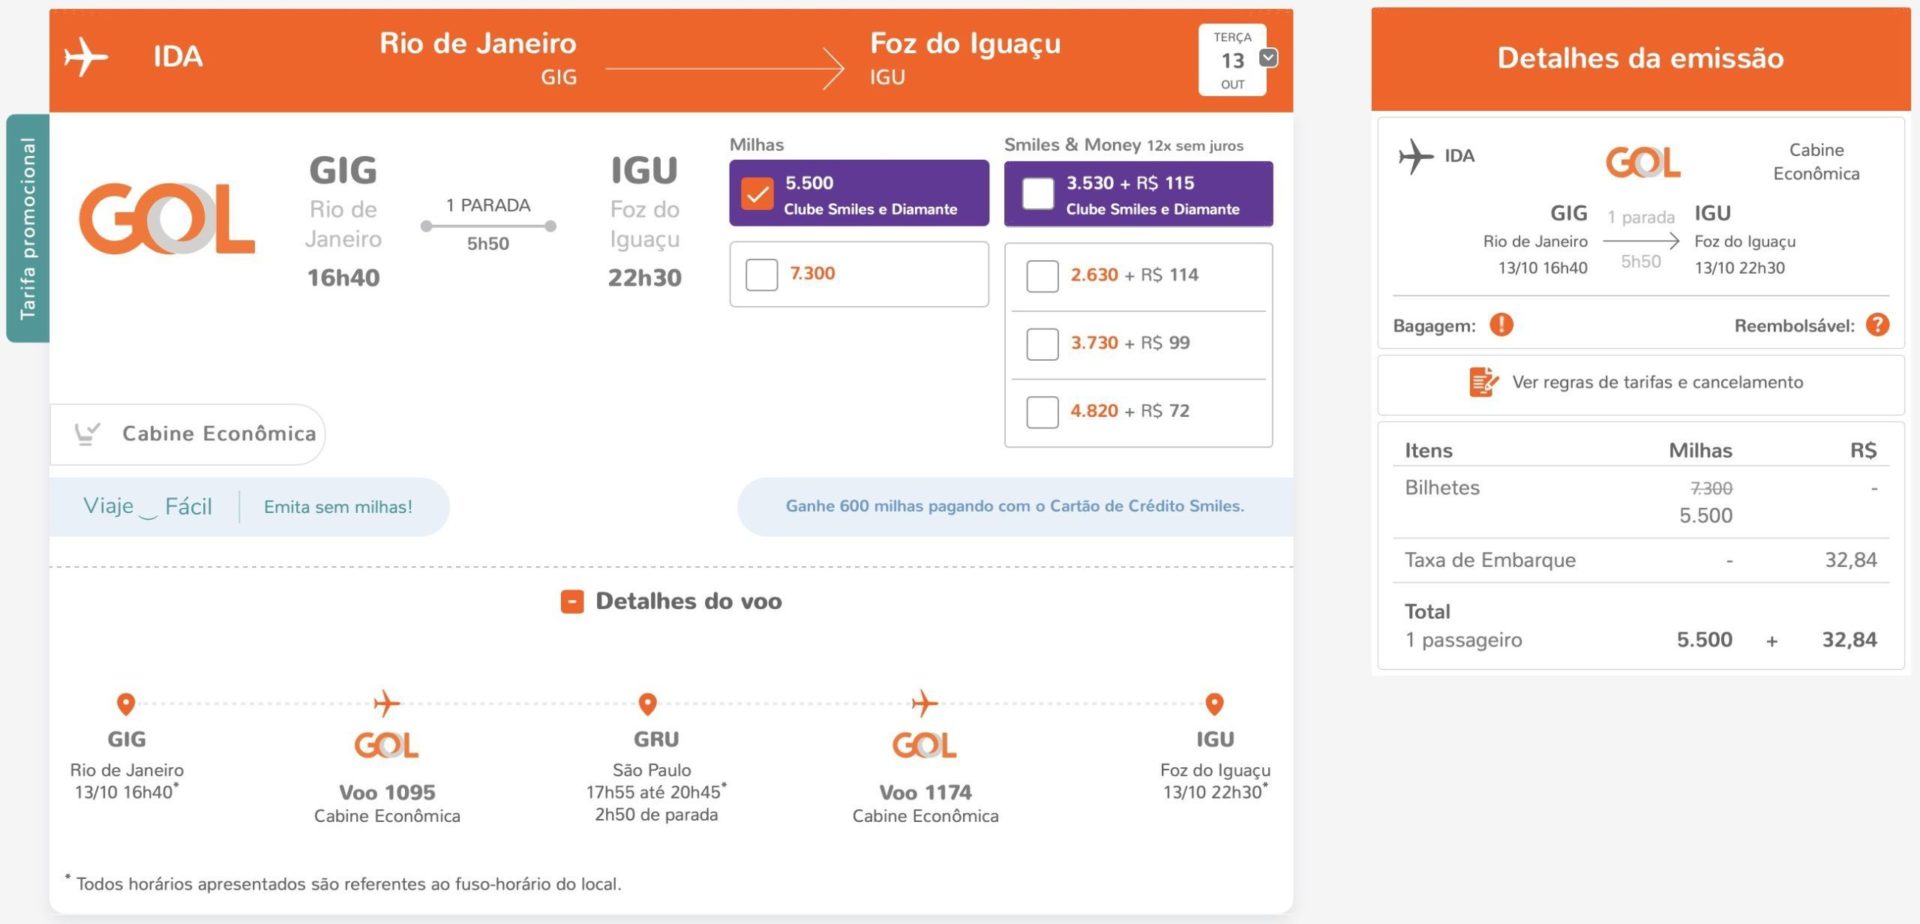Click the GOL logo for Voo 1174
This screenshot has height=924, width=1920.
click(924, 745)
